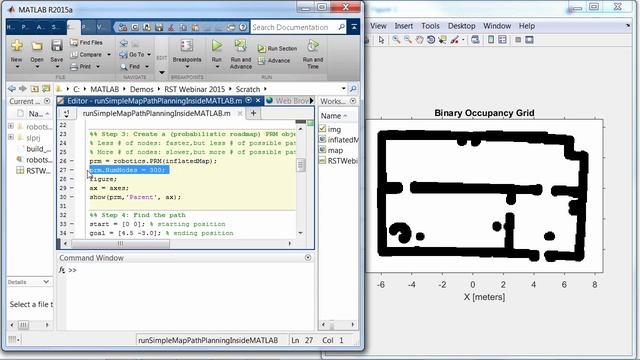Click the New file icon
Image resolution: width=640 pixels, height=360 pixels.
coord(17,46)
